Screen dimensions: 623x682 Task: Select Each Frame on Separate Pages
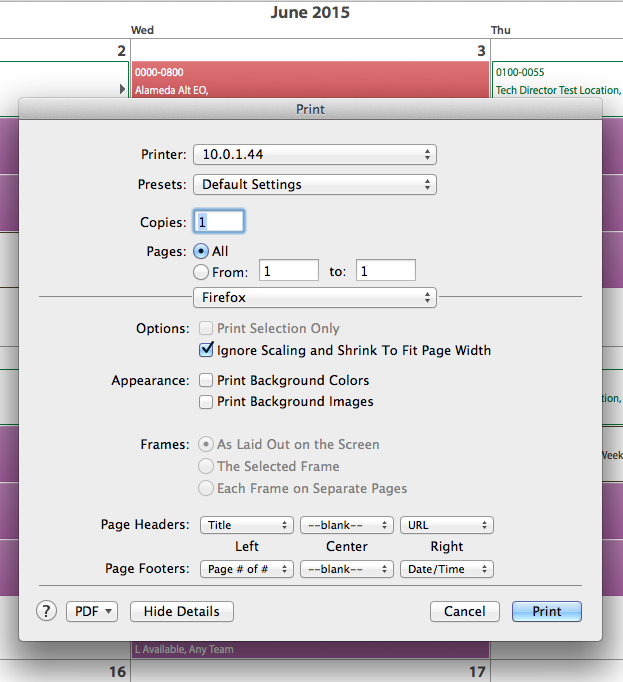click(x=206, y=488)
